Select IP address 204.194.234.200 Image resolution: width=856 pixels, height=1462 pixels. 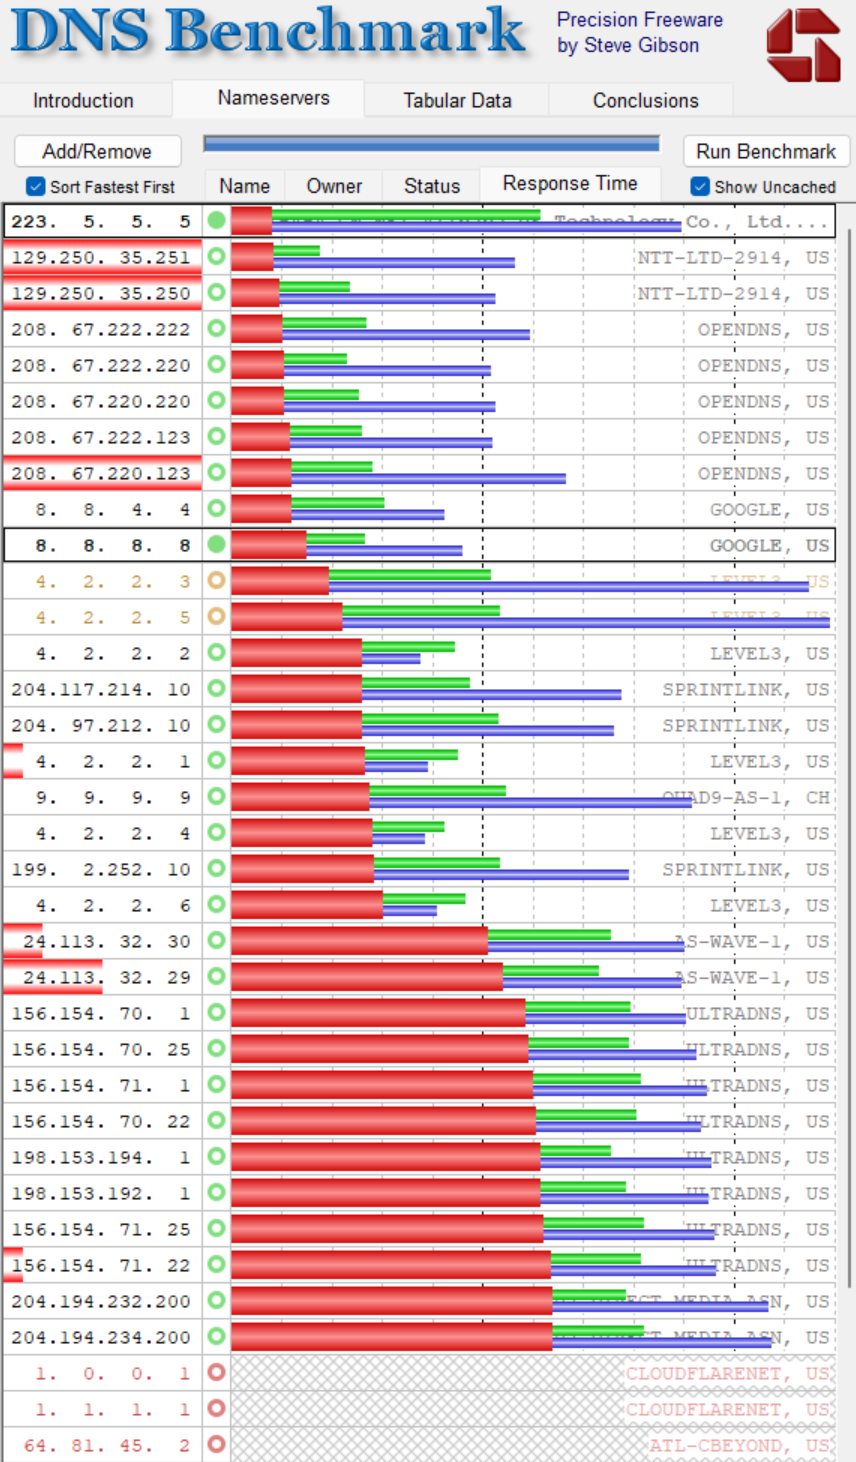pyautogui.click(x=101, y=1337)
